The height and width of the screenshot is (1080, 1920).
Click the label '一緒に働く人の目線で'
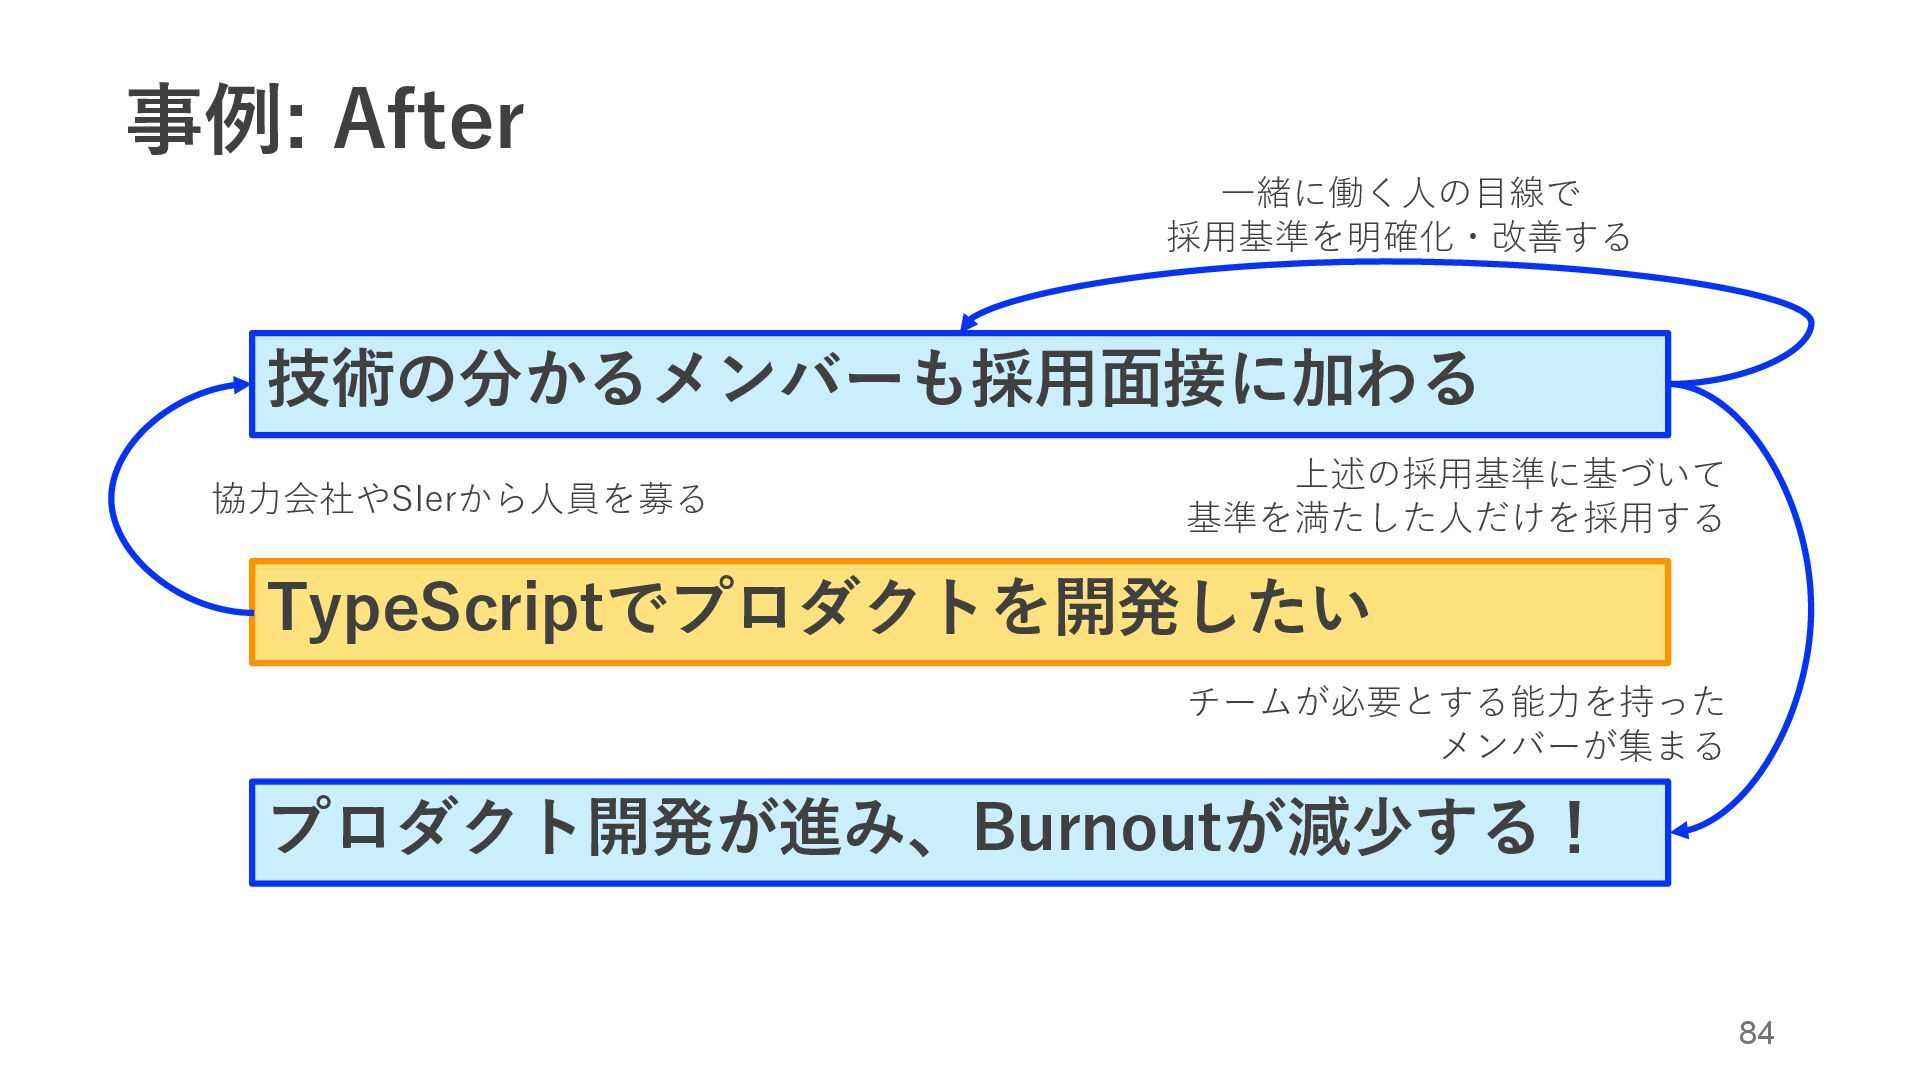coord(1399,192)
